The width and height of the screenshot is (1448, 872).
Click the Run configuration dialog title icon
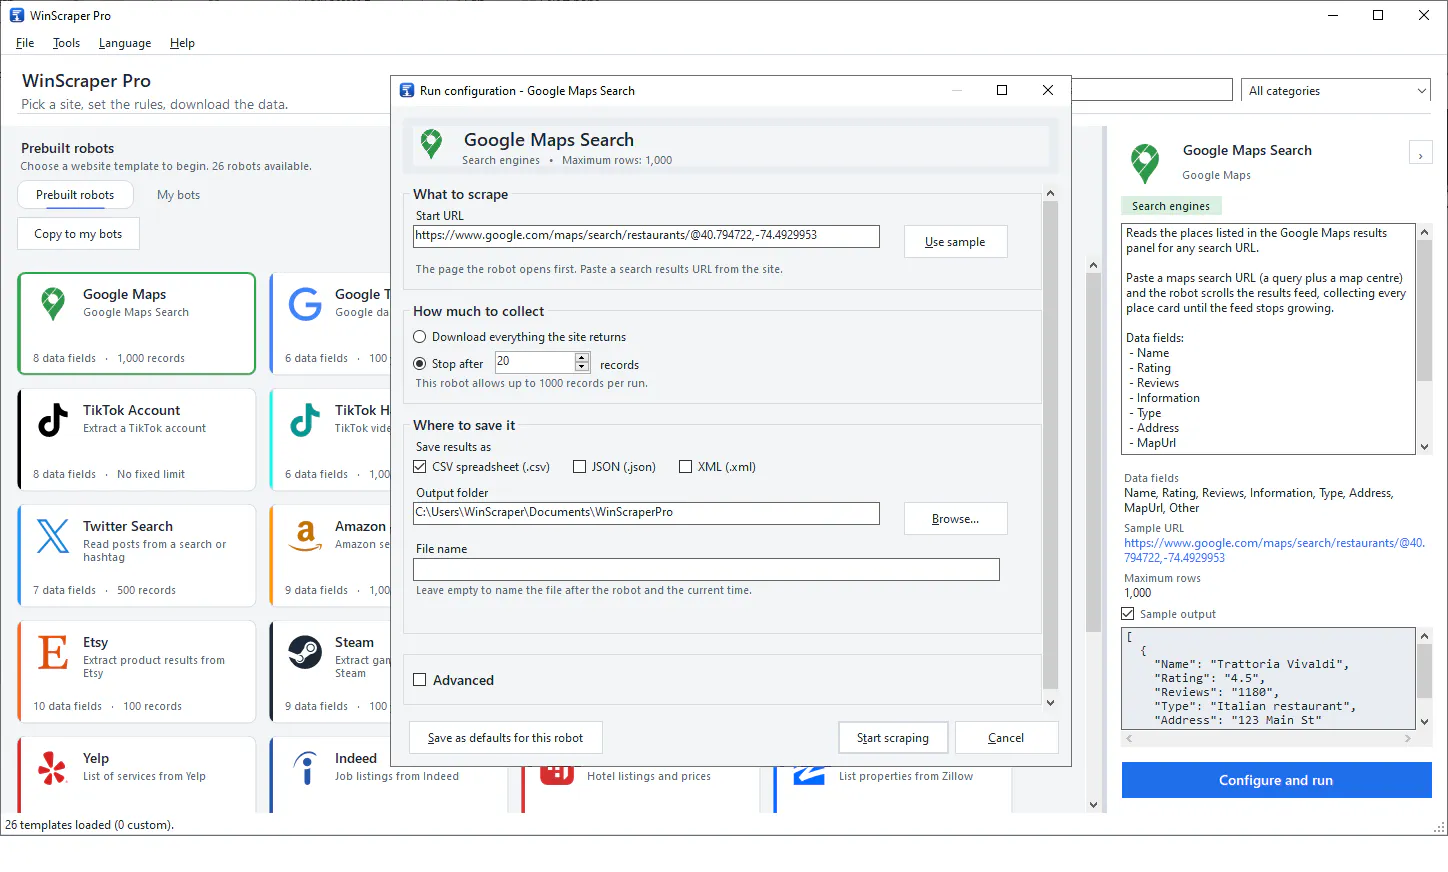(x=407, y=90)
